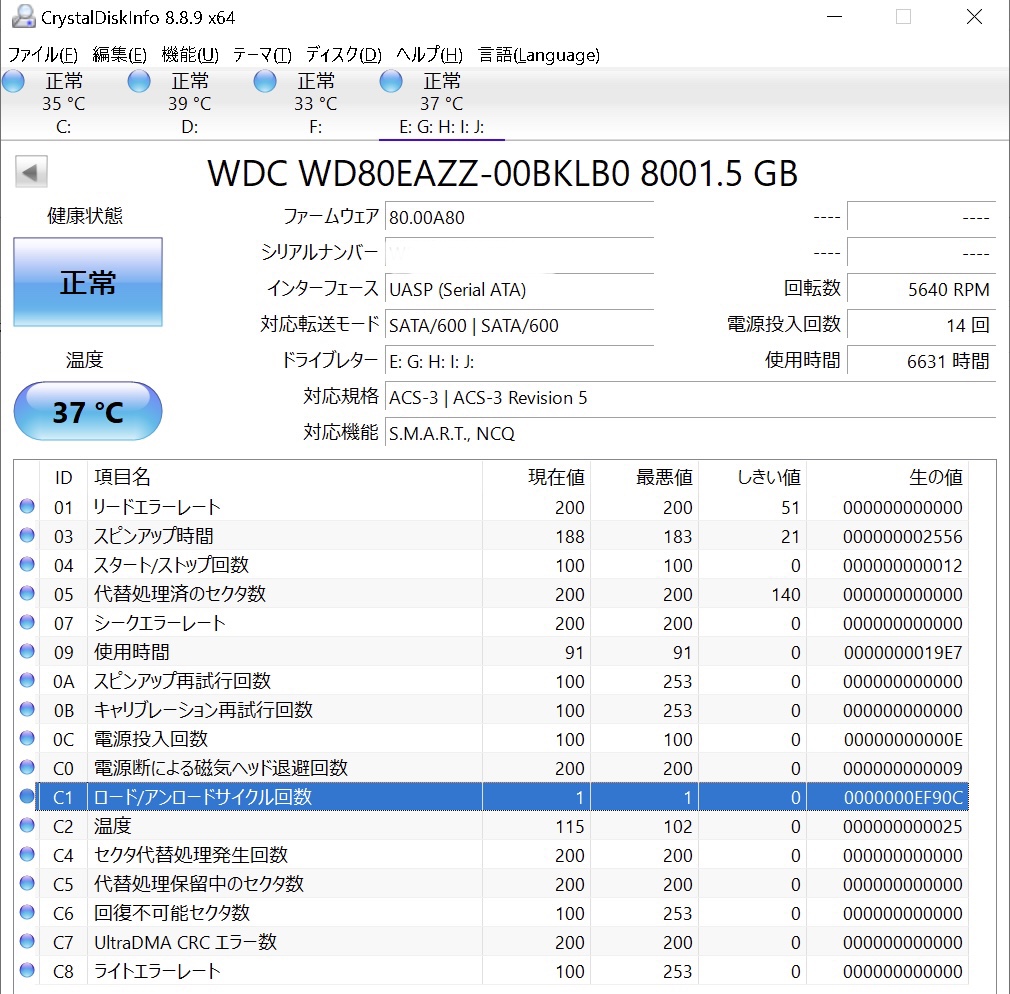The height and width of the screenshot is (994, 1010).
Task: Open the ファイル(F) menu
Action: 43,55
